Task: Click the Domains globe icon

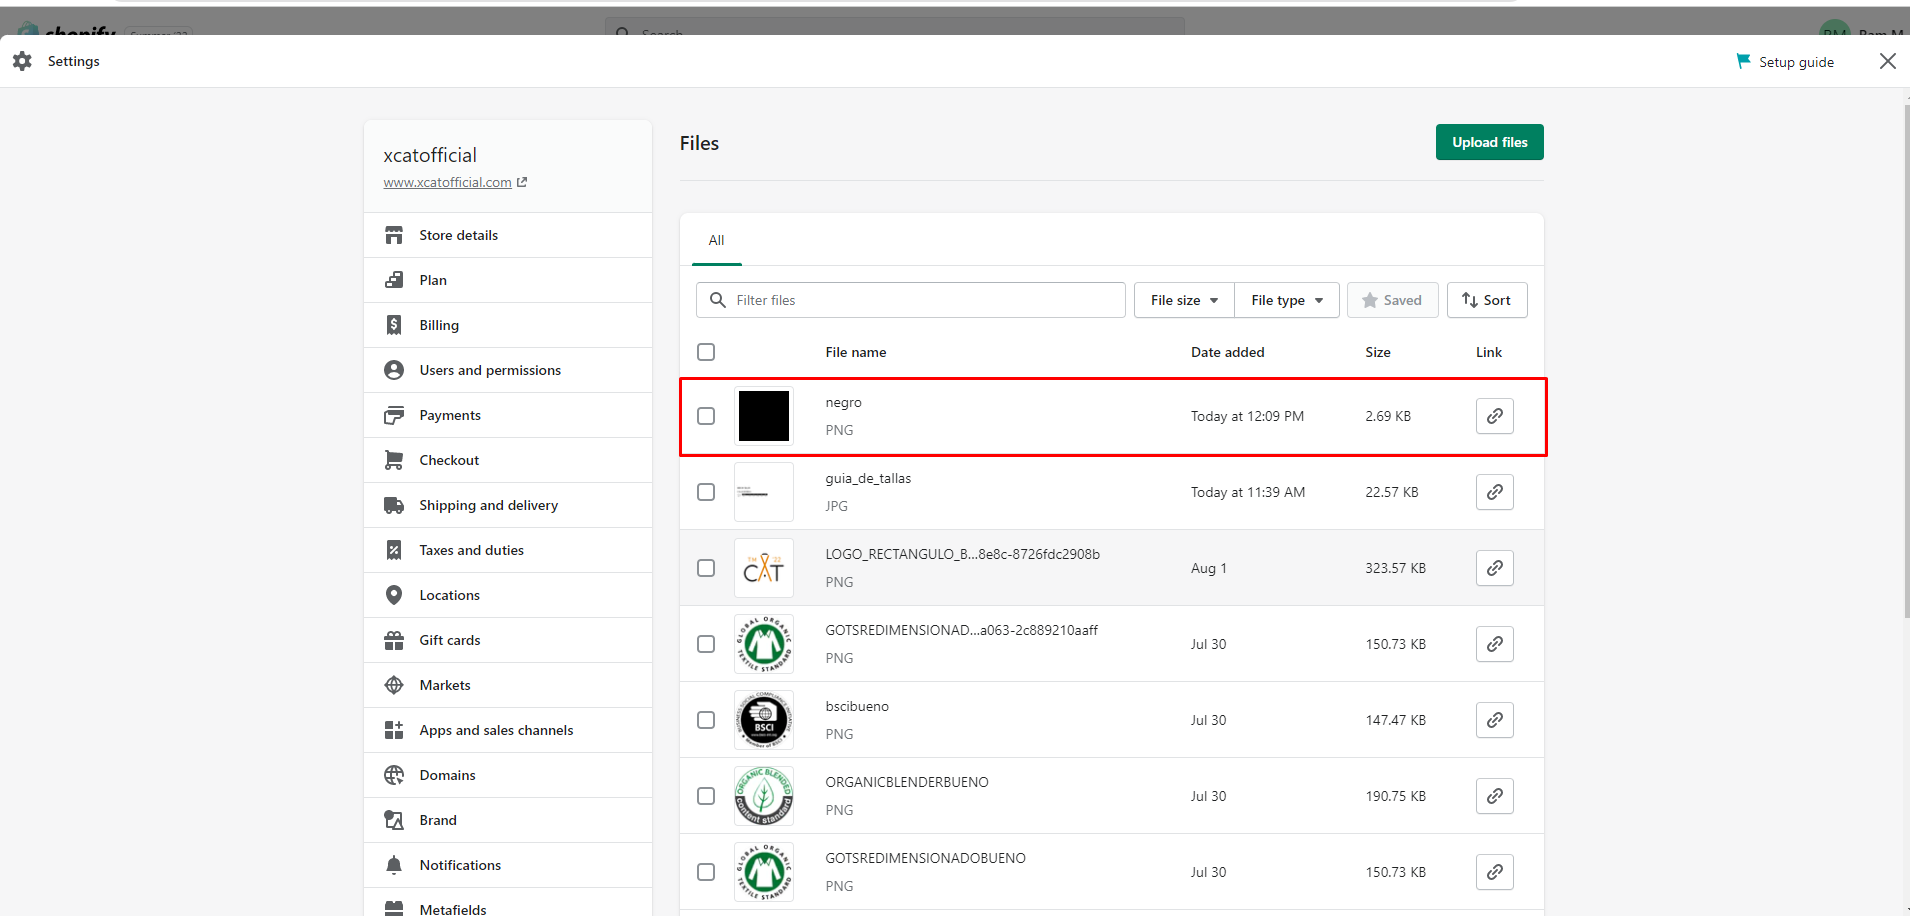Action: tap(394, 775)
